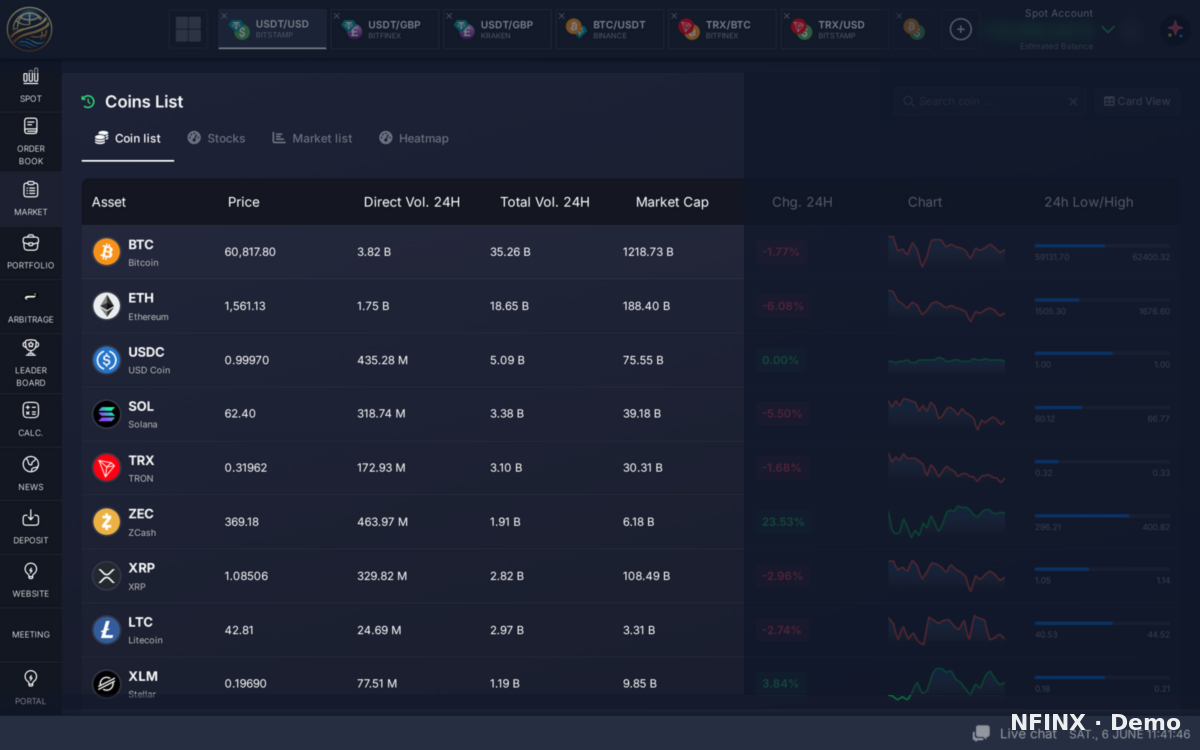Click the Coins List refresh history icon

tap(88, 101)
